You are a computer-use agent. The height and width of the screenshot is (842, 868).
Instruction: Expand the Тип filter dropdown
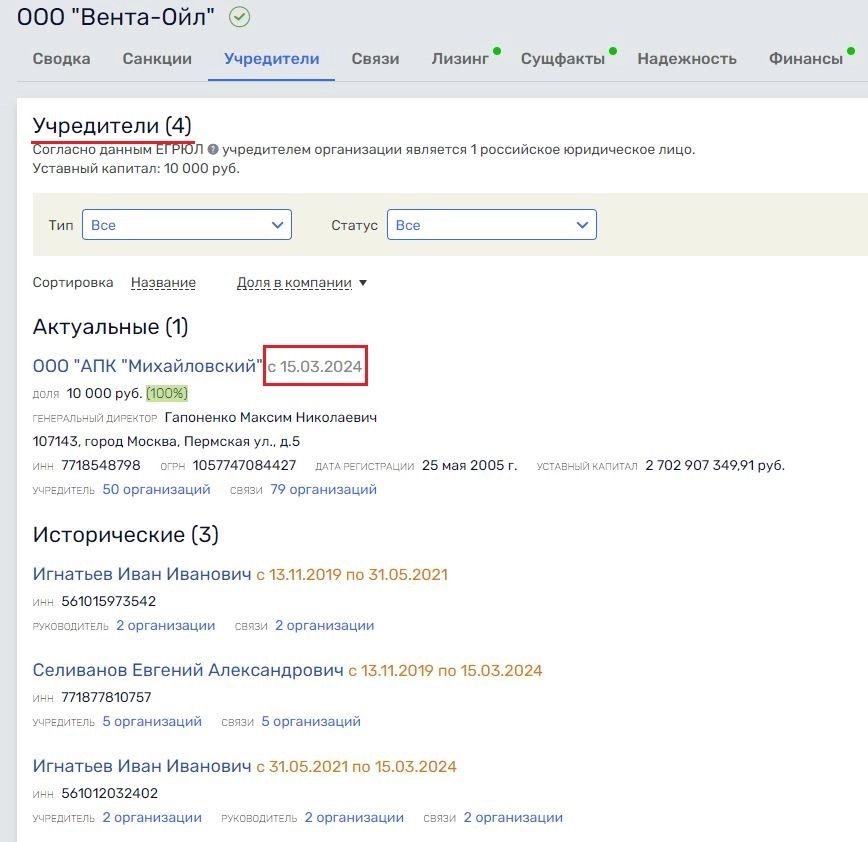187,225
